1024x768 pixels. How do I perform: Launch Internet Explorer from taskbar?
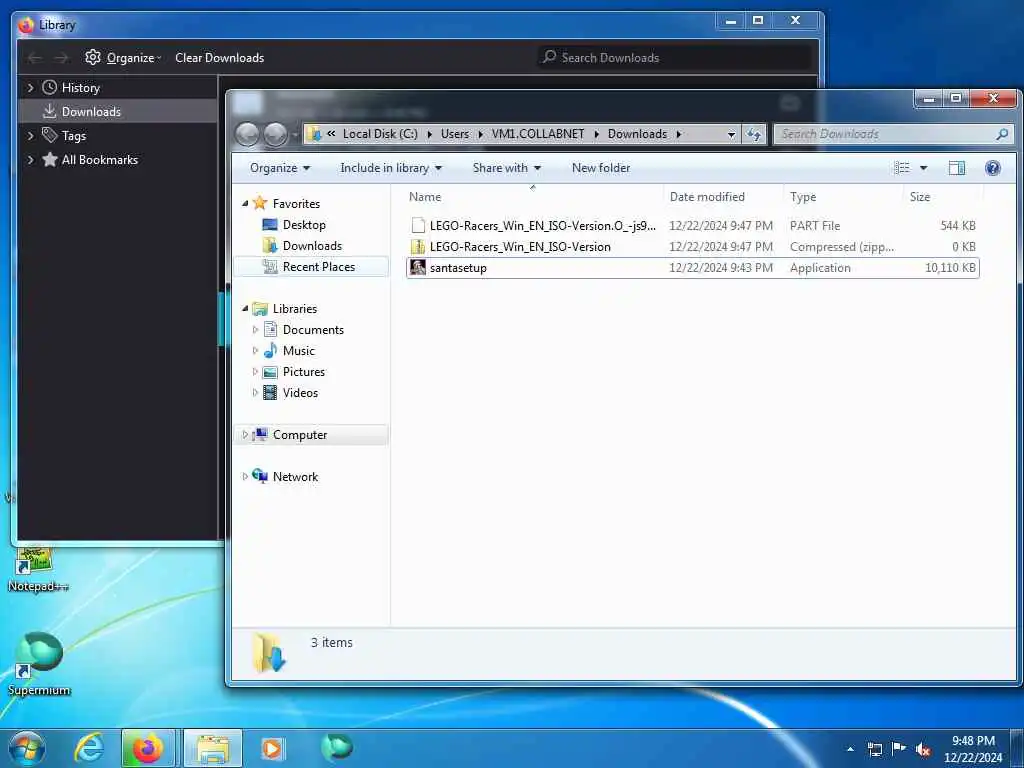89,748
